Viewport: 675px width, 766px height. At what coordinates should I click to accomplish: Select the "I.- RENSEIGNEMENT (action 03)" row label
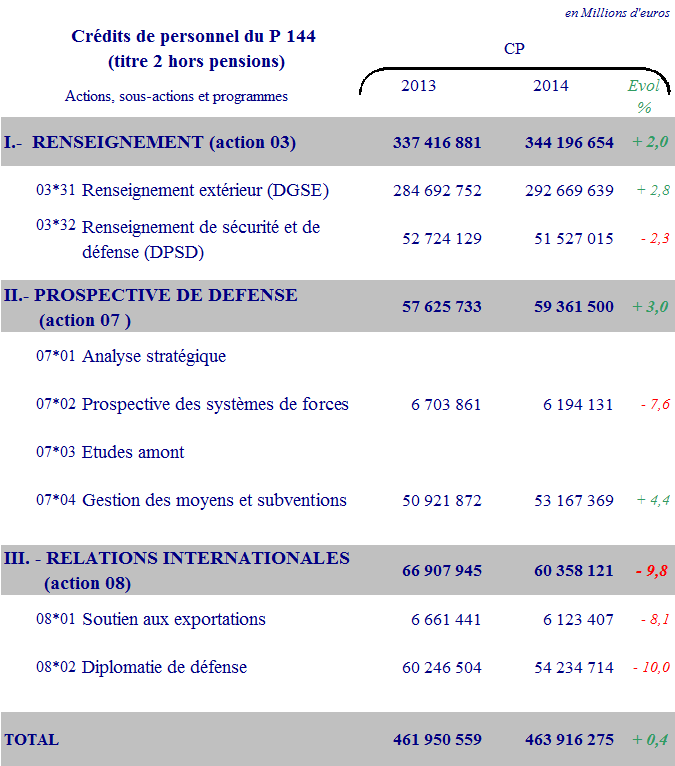[150, 143]
